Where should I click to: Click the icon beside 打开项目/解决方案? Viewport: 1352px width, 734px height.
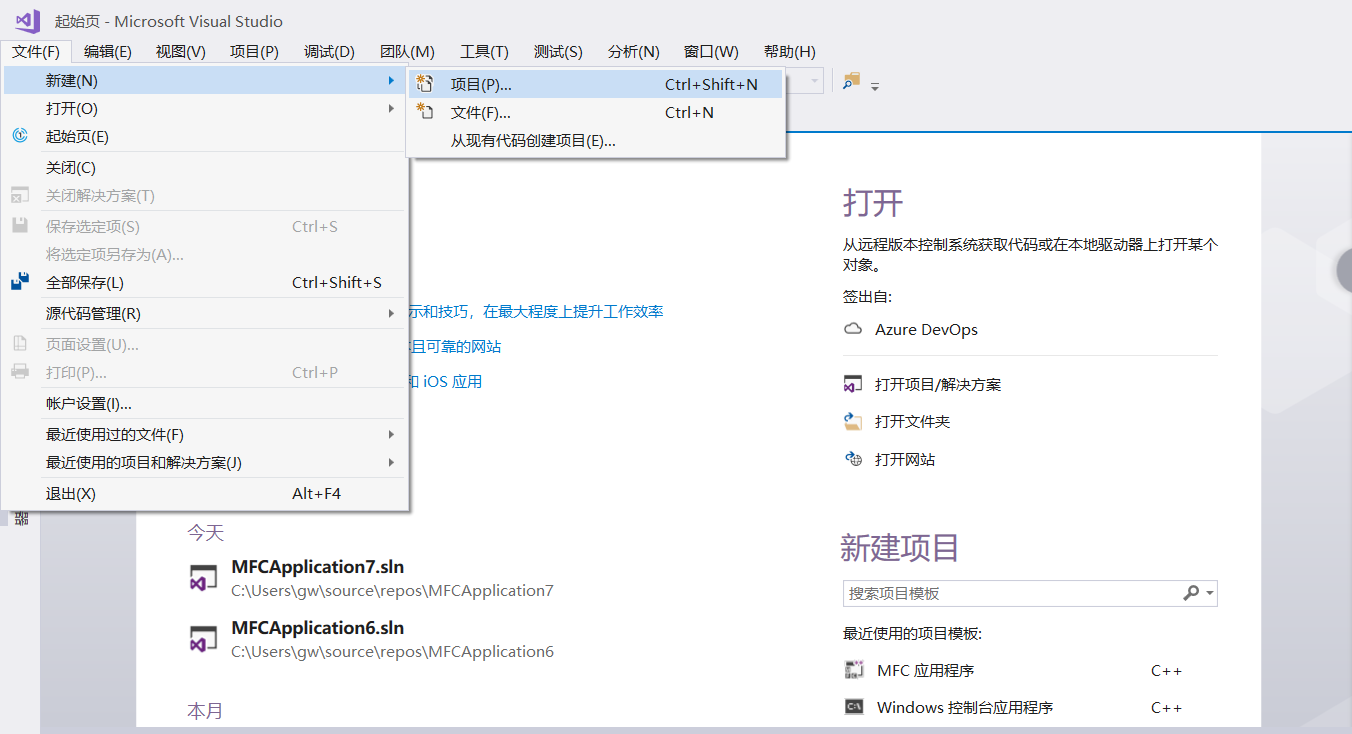853,384
